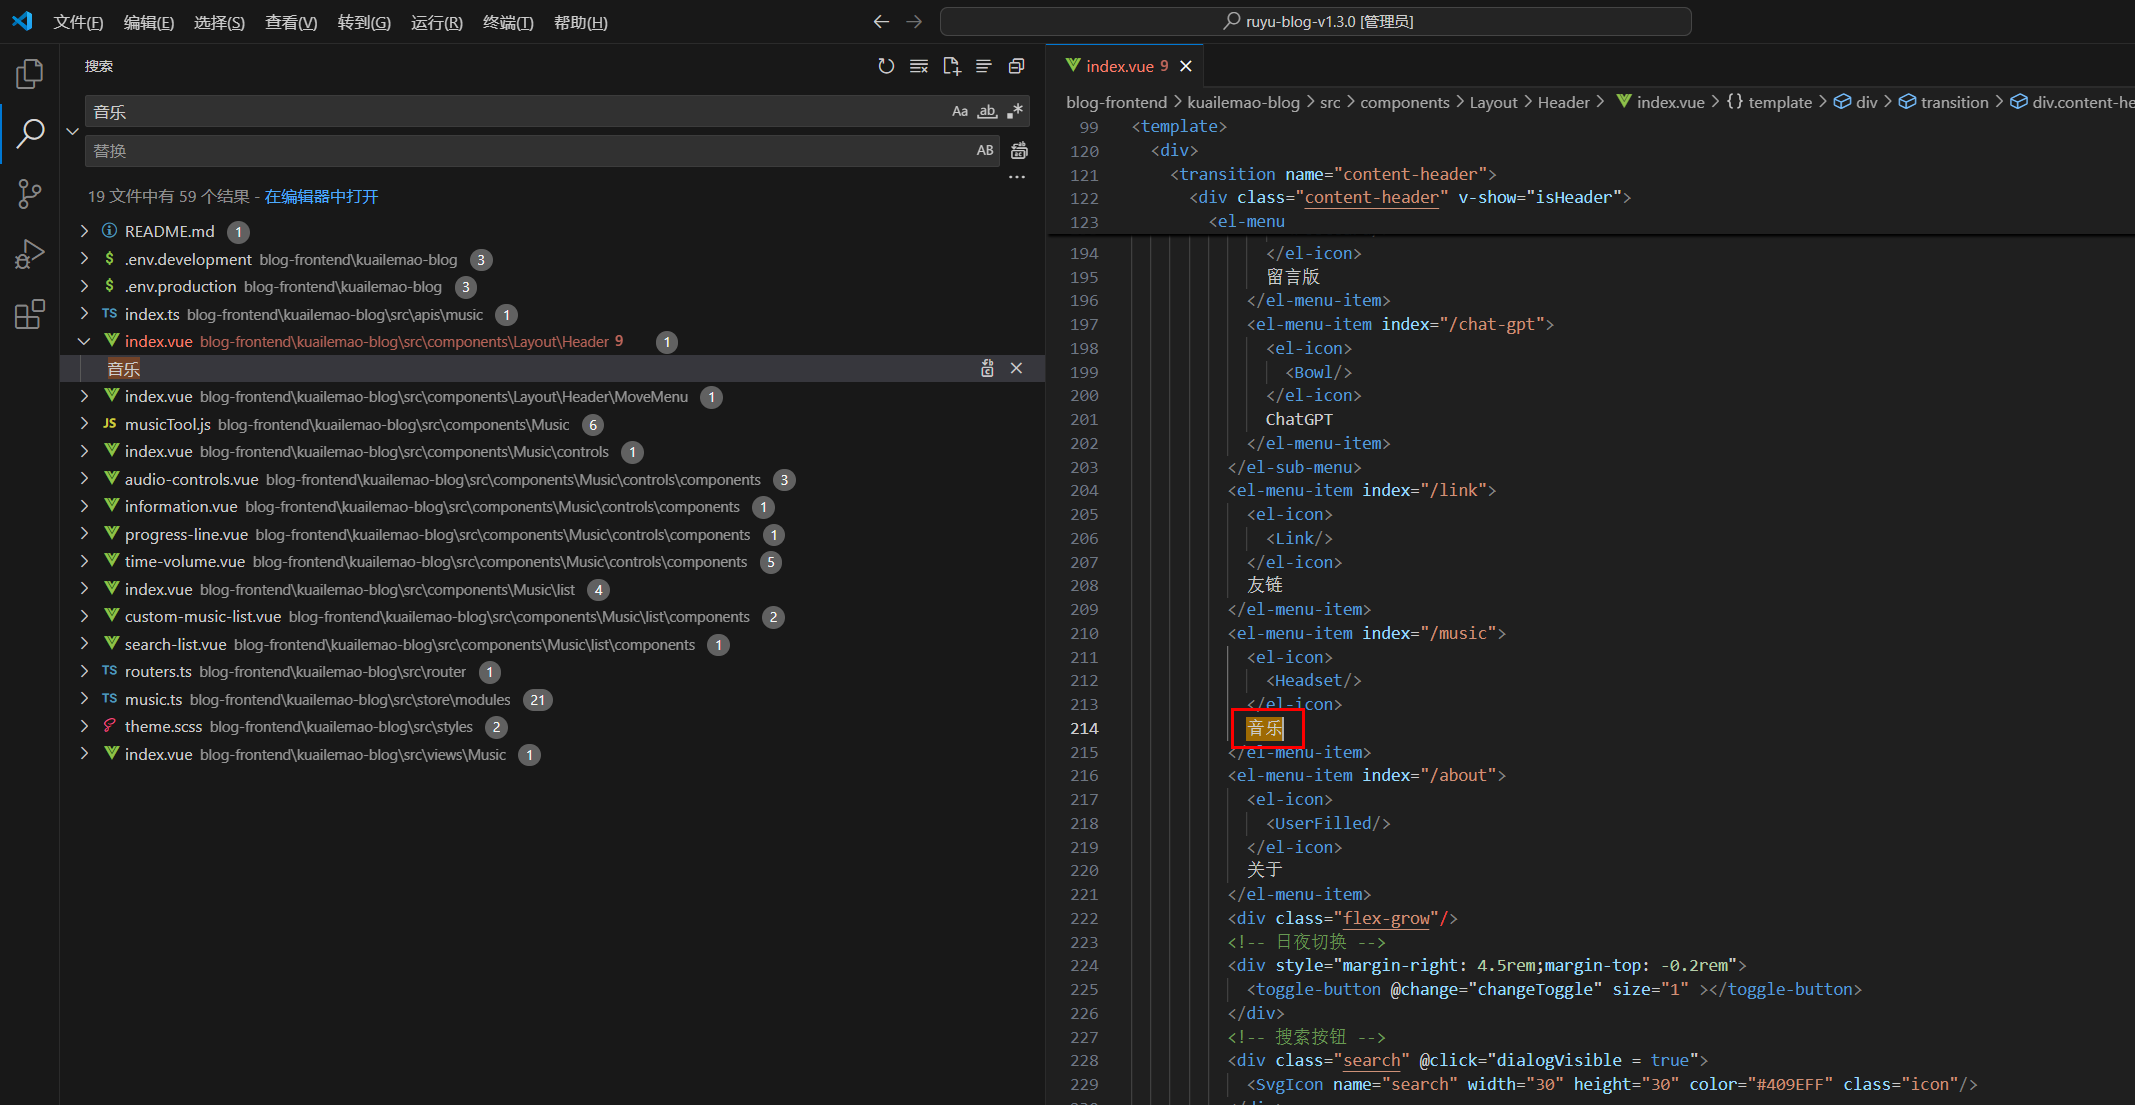Click 在编辑器中打开 link
Image resolution: width=2135 pixels, height=1105 pixels.
click(x=321, y=196)
